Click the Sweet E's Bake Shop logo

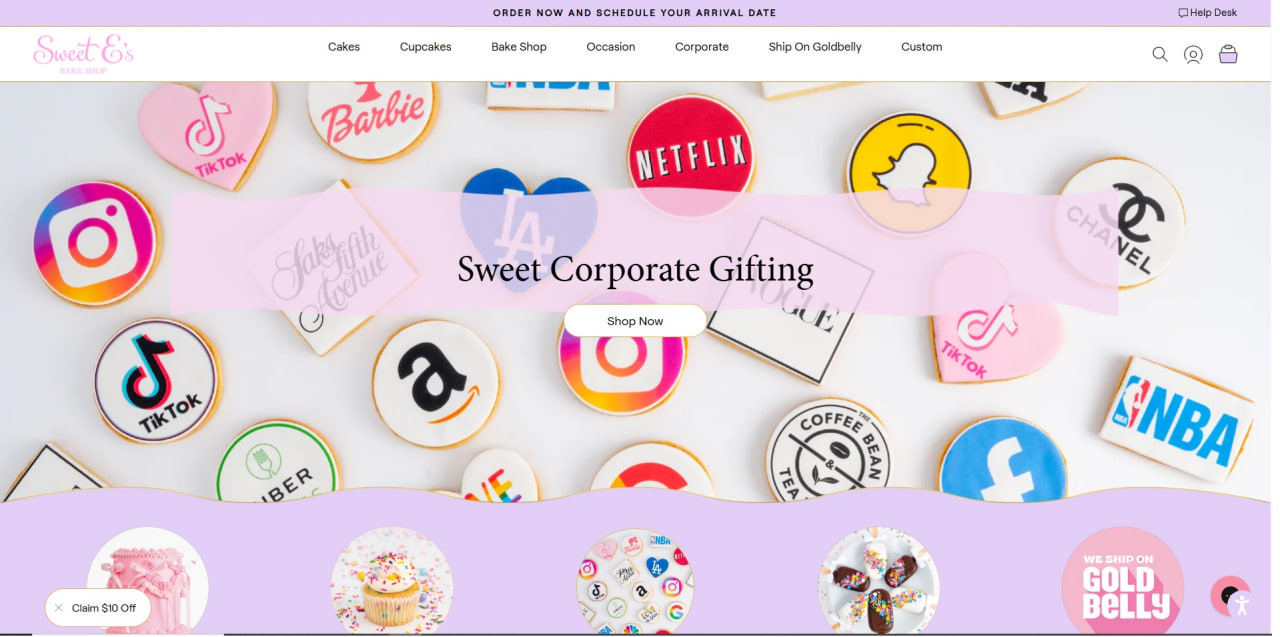(83, 54)
